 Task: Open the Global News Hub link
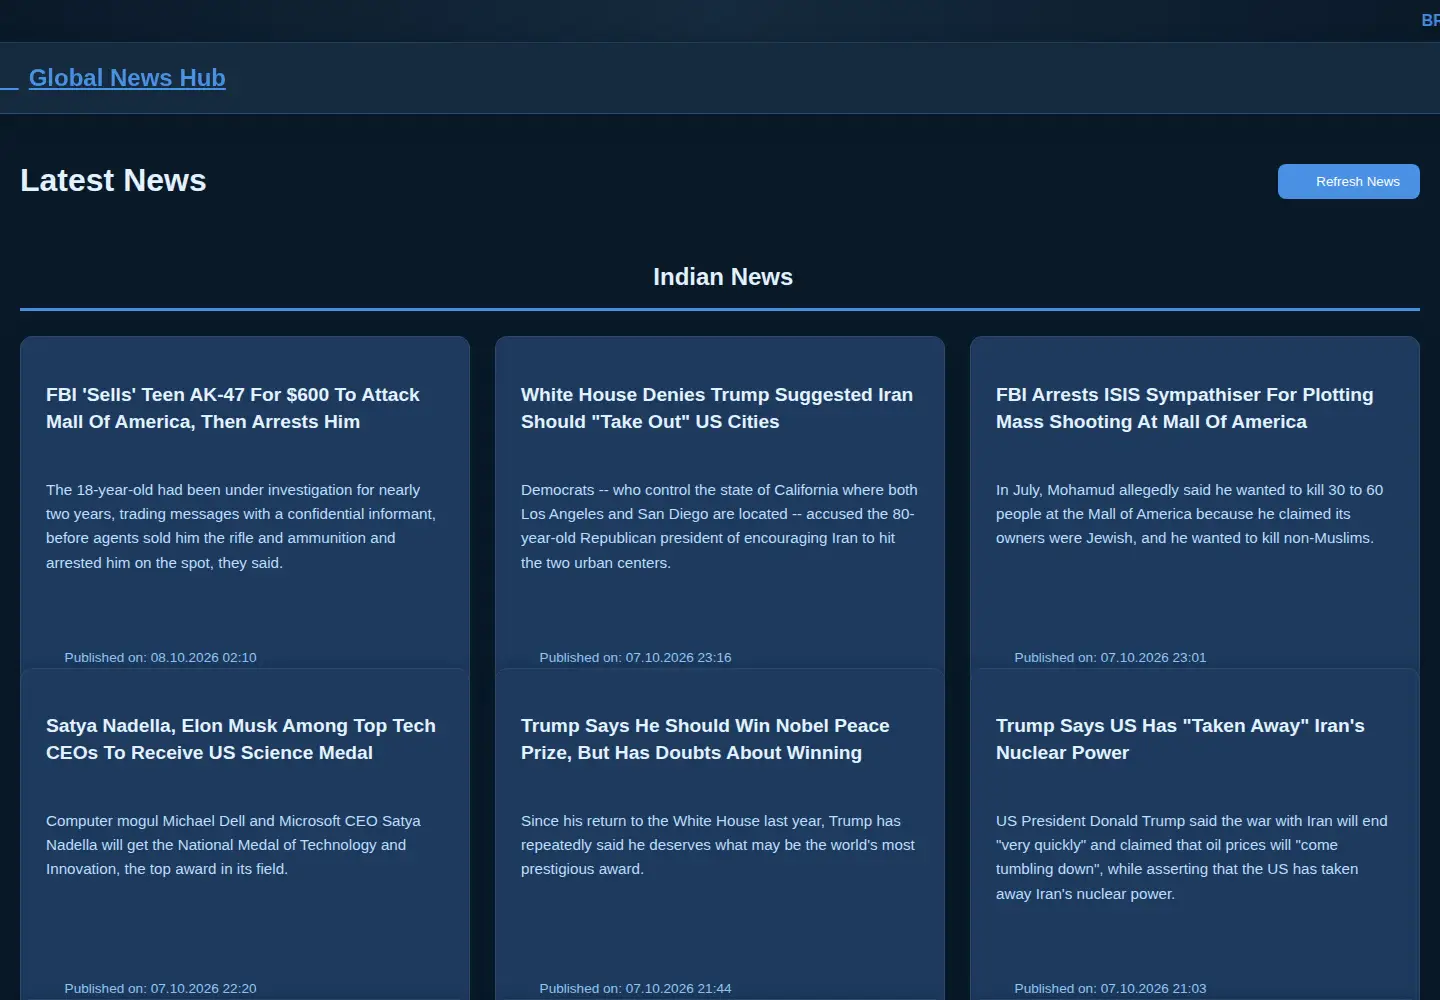point(127,78)
